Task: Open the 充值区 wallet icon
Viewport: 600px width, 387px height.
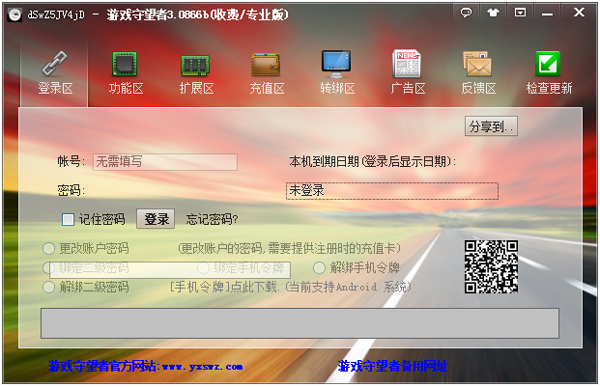Action: [x=266, y=64]
